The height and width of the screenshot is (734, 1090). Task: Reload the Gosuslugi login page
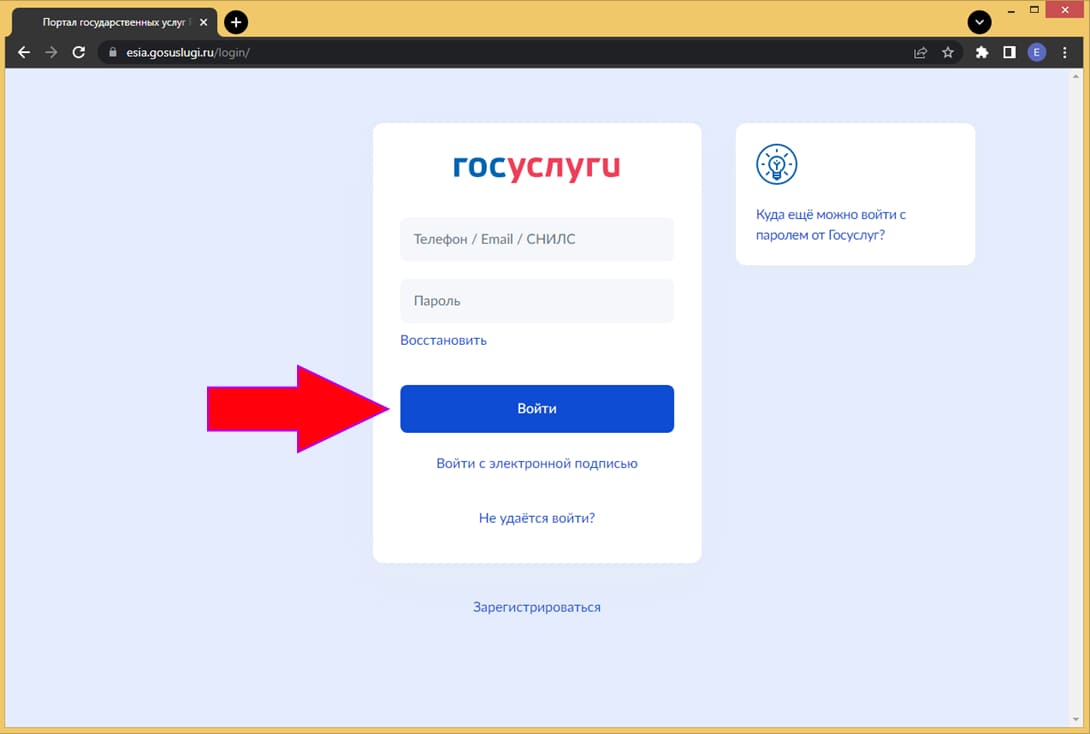[x=79, y=52]
